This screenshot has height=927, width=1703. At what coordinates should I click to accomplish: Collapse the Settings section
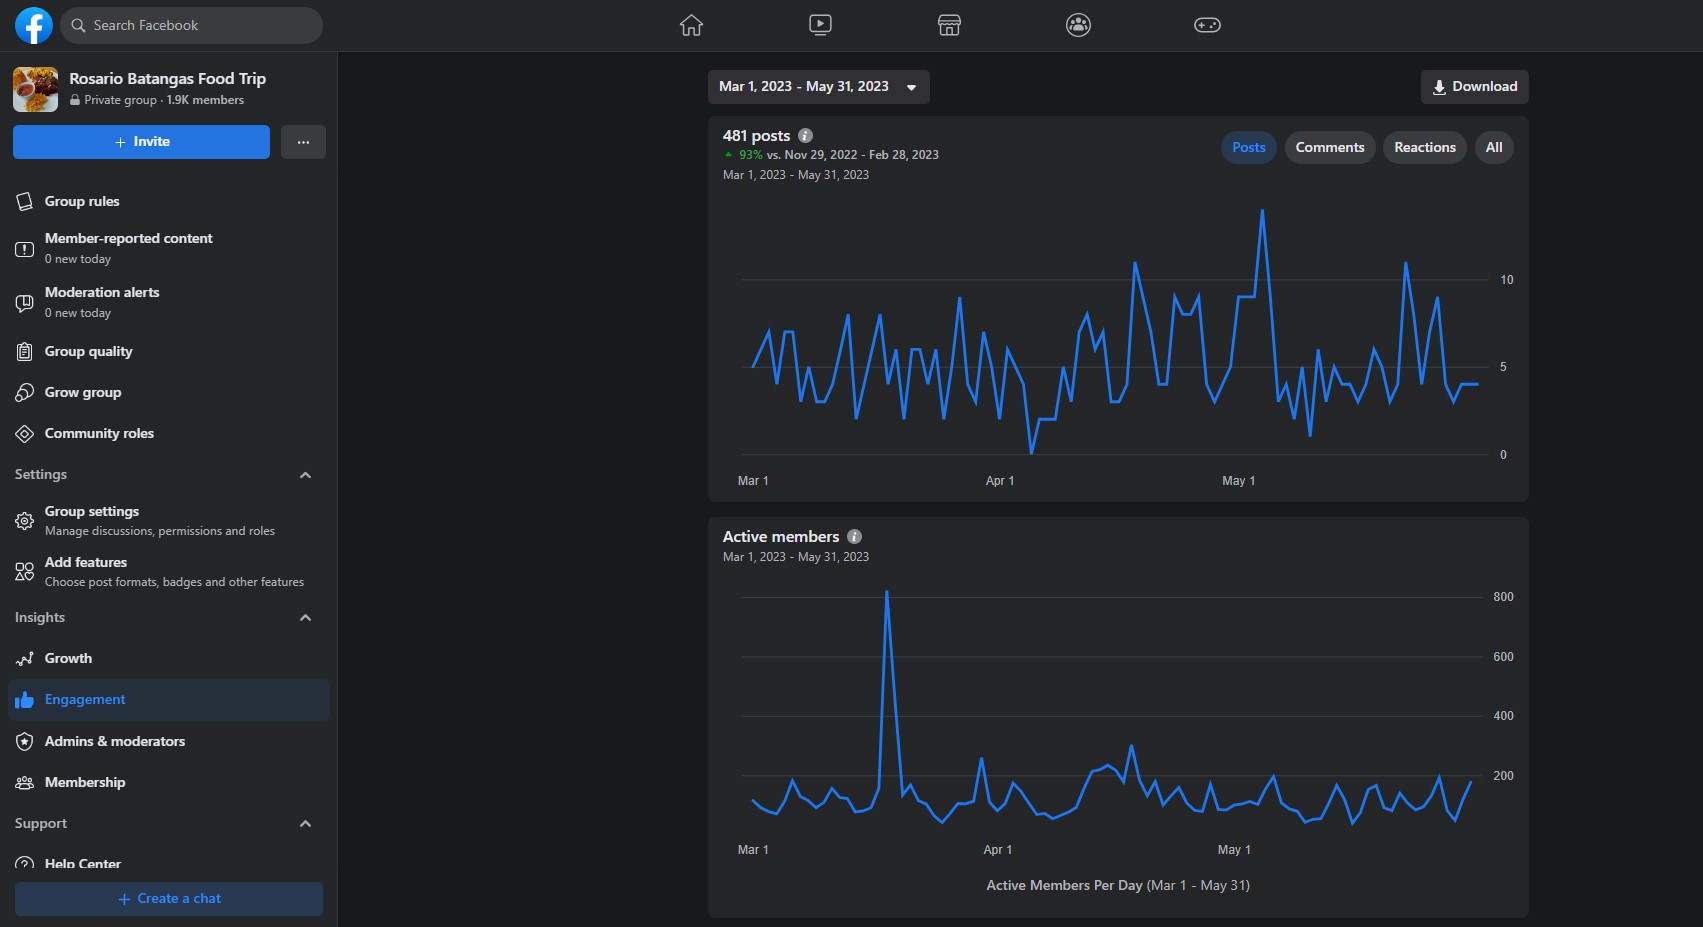305,475
